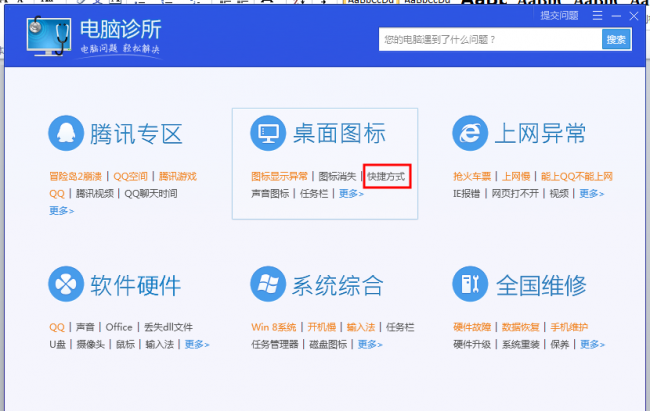This screenshot has height=411, width=650.
Task: Expand 更多 under 桌面图标
Action: (351, 194)
